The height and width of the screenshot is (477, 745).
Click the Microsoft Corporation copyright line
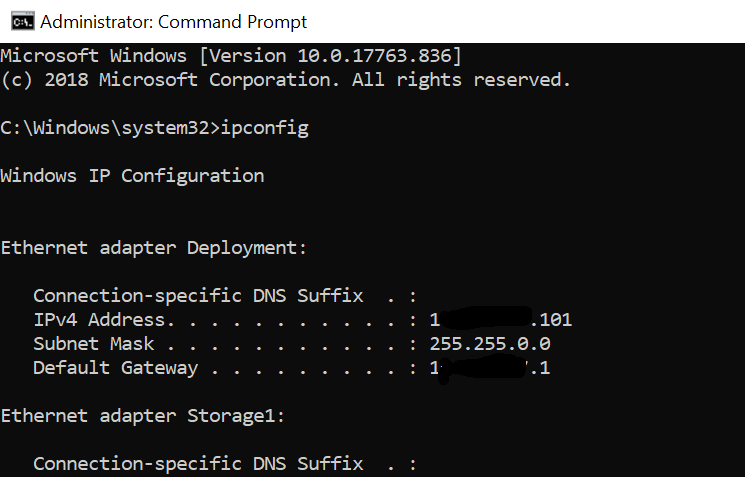[285, 79]
